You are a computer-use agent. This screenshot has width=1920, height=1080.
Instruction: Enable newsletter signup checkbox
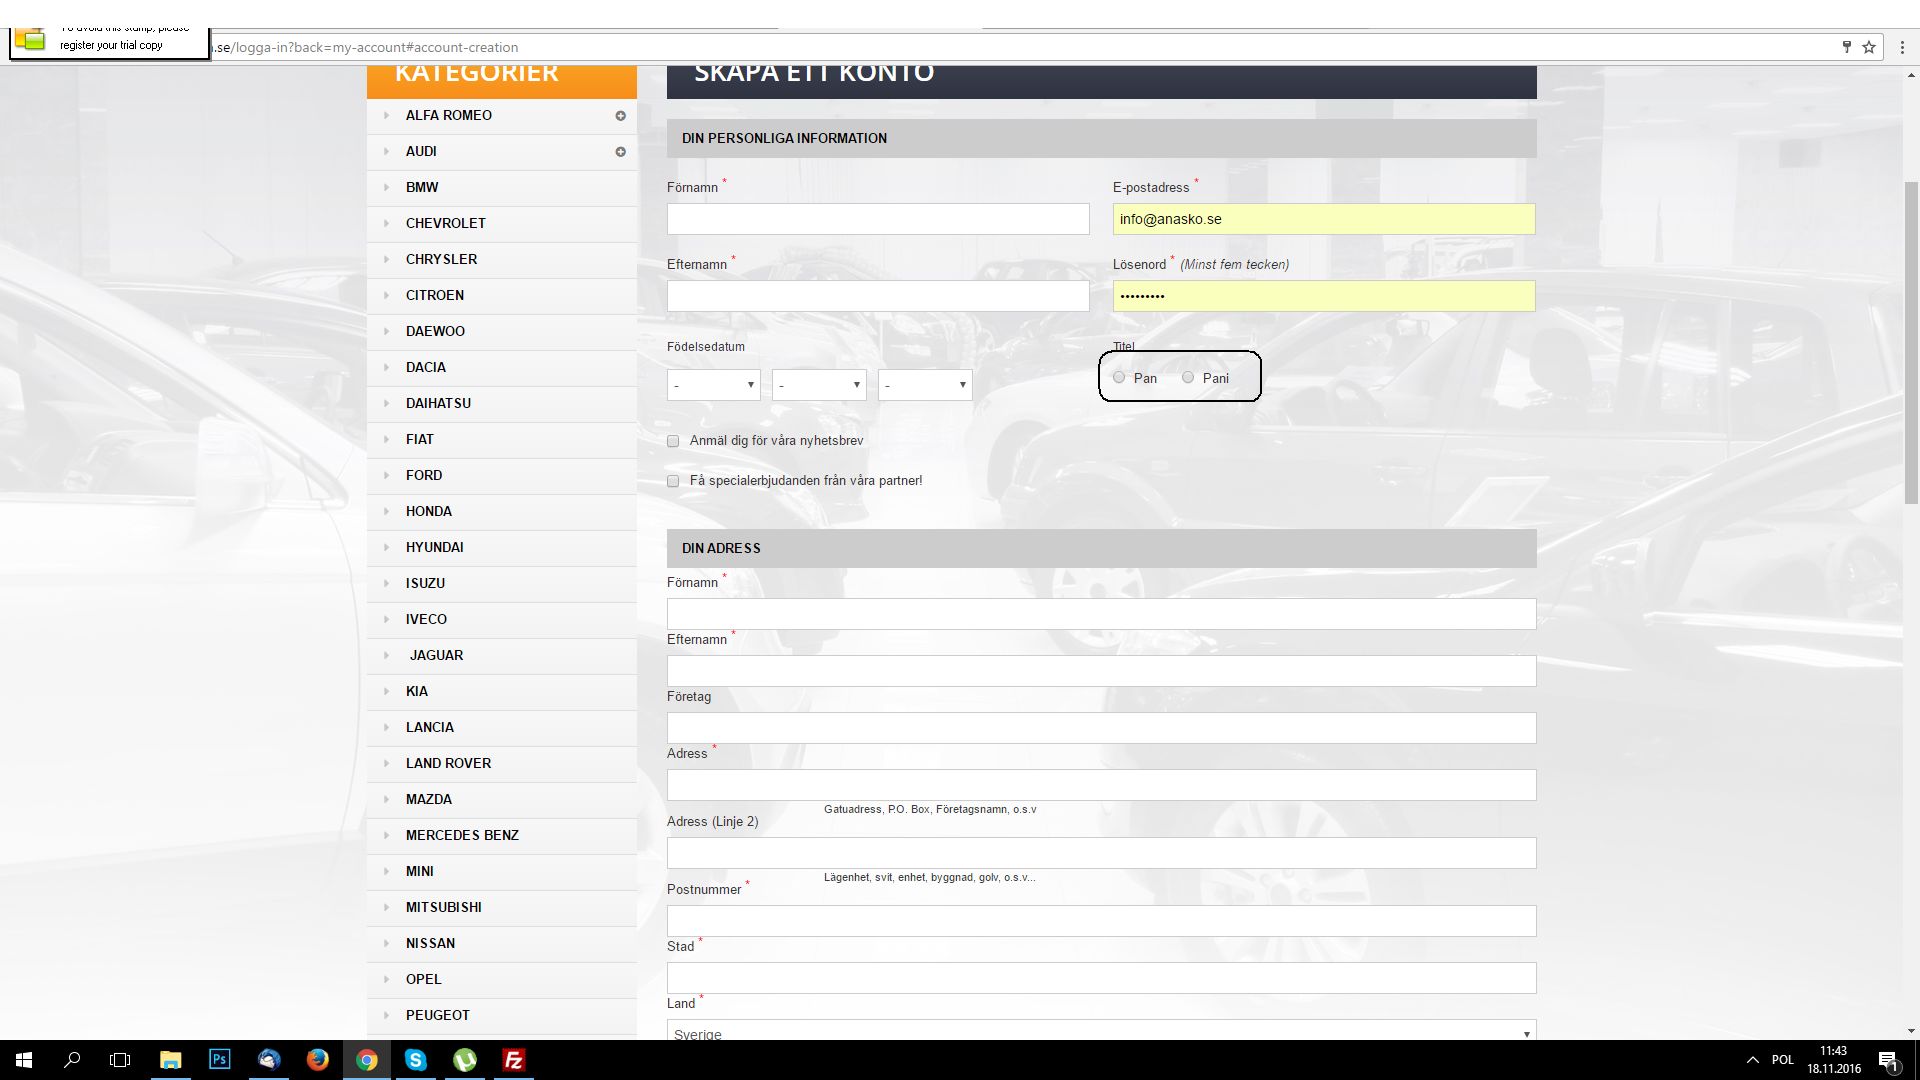pos(673,441)
